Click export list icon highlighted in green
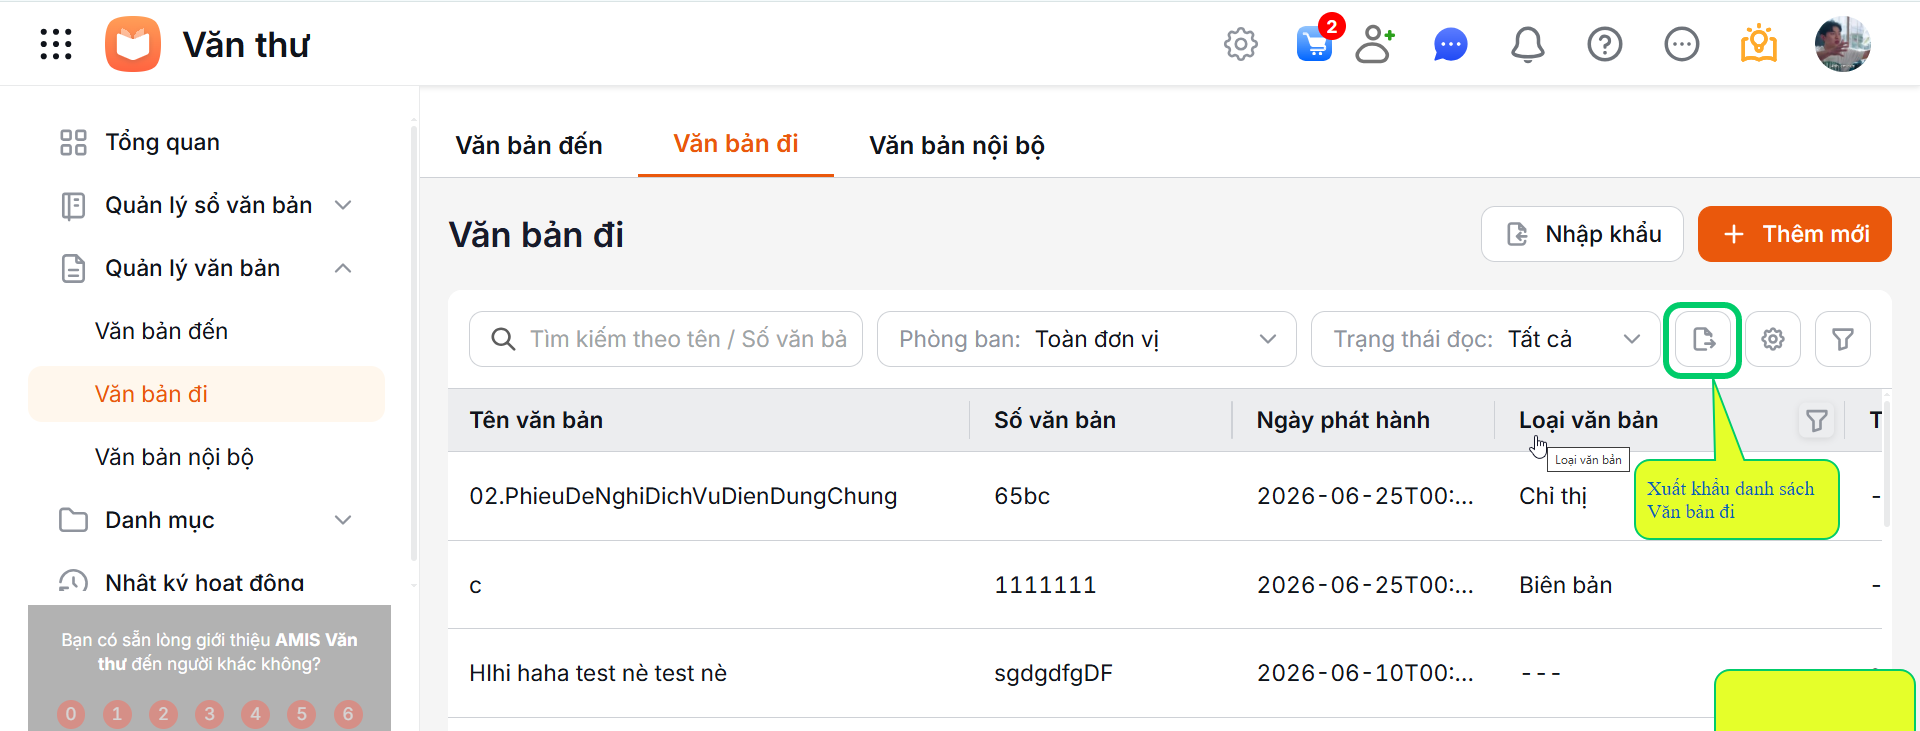This screenshot has height=731, width=1920. (x=1703, y=340)
